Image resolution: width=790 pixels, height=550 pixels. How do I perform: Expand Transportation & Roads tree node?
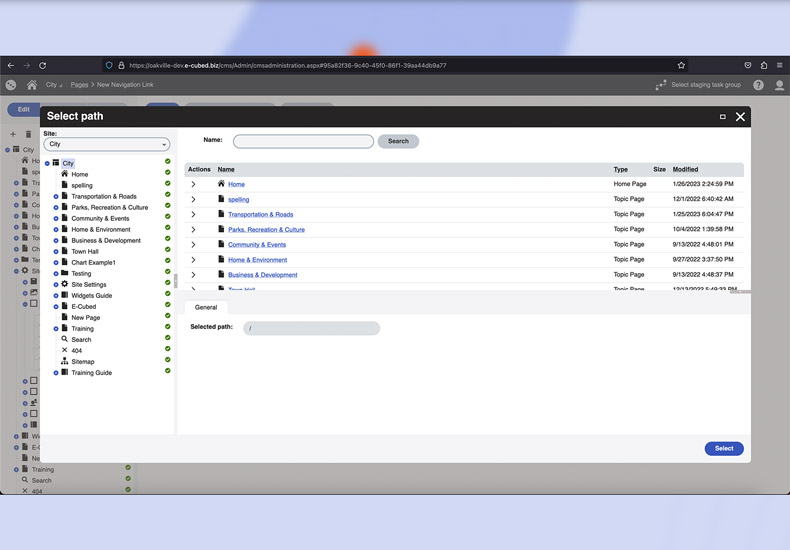click(56, 197)
